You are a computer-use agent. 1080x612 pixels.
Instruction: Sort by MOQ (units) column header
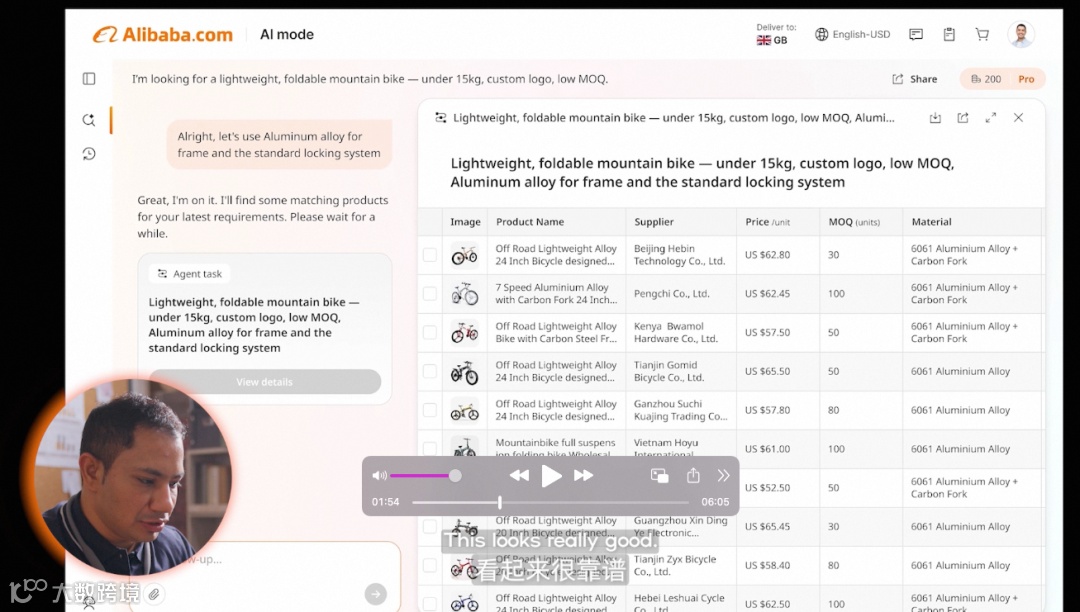coord(854,222)
